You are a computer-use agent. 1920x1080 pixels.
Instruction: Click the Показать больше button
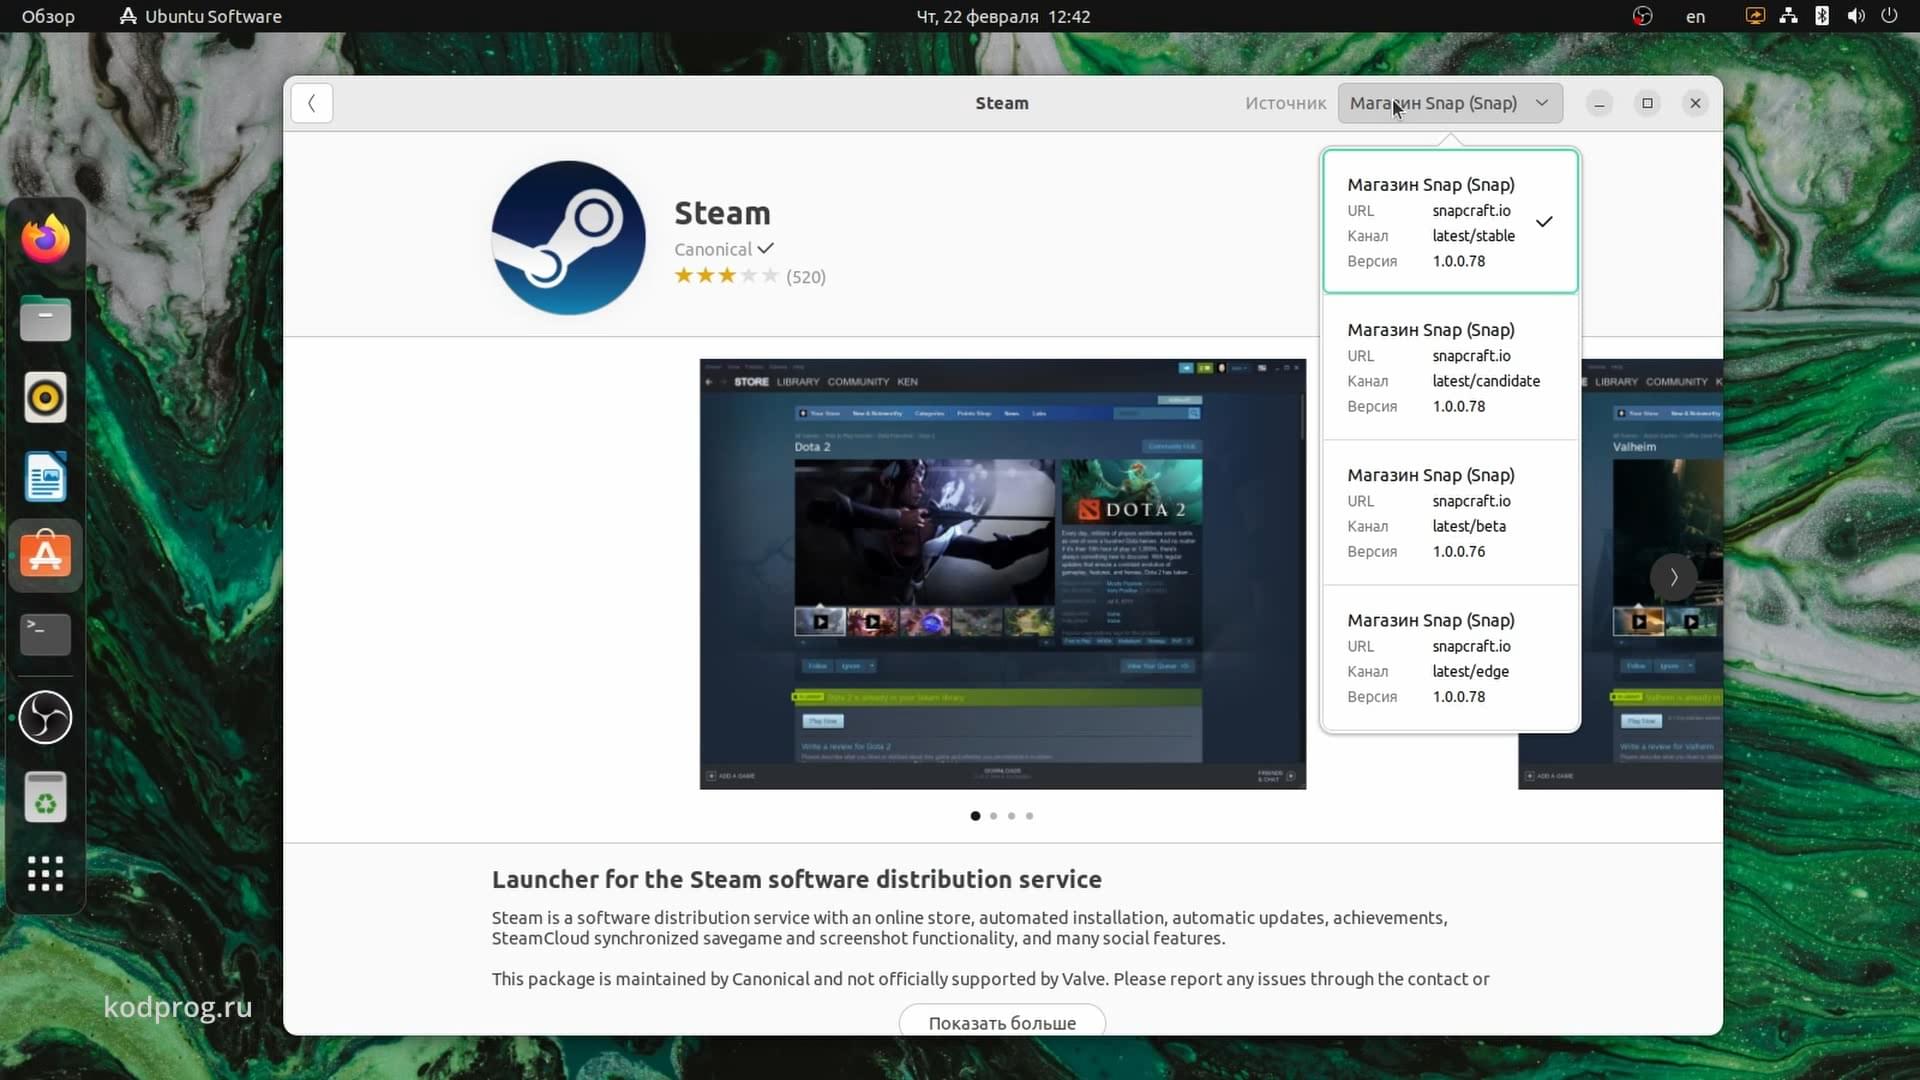tap(1002, 1021)
